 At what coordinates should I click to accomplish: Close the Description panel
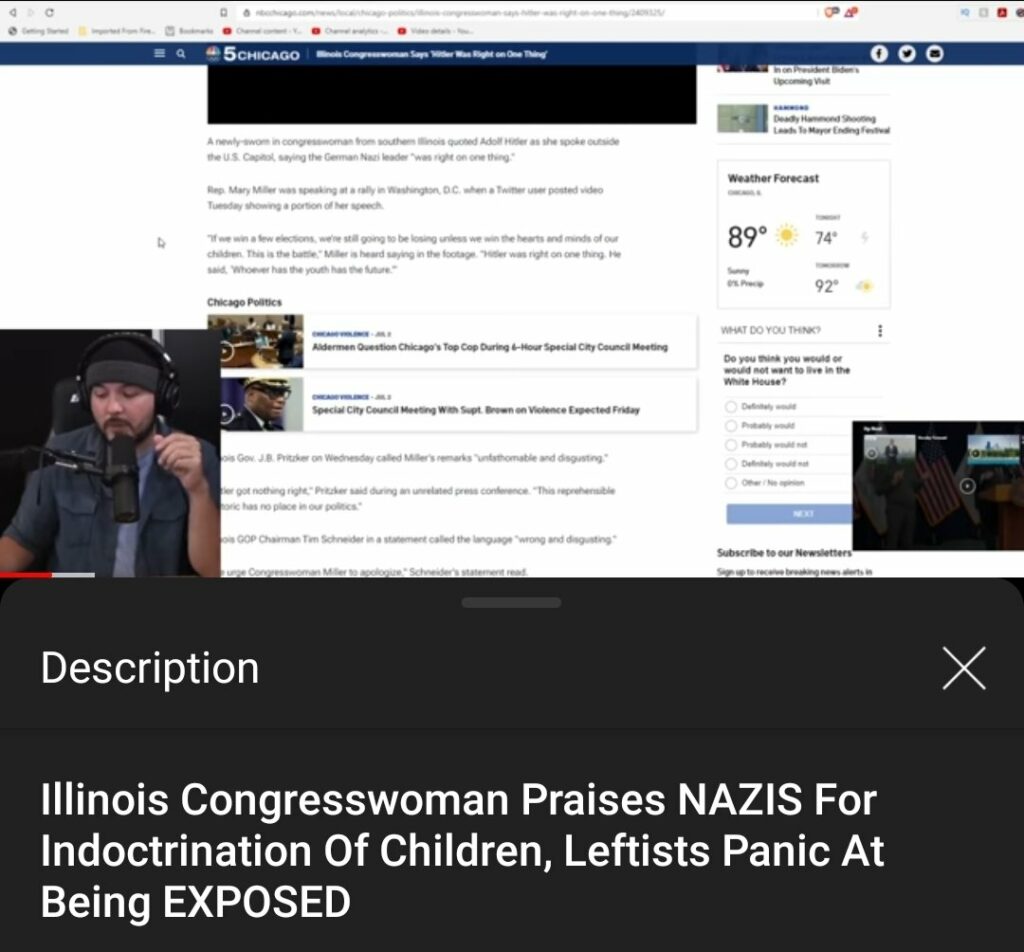pos(963,668)
